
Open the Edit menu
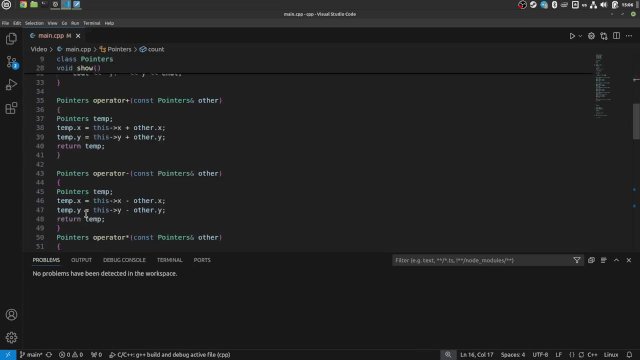[x=17, y=23]
